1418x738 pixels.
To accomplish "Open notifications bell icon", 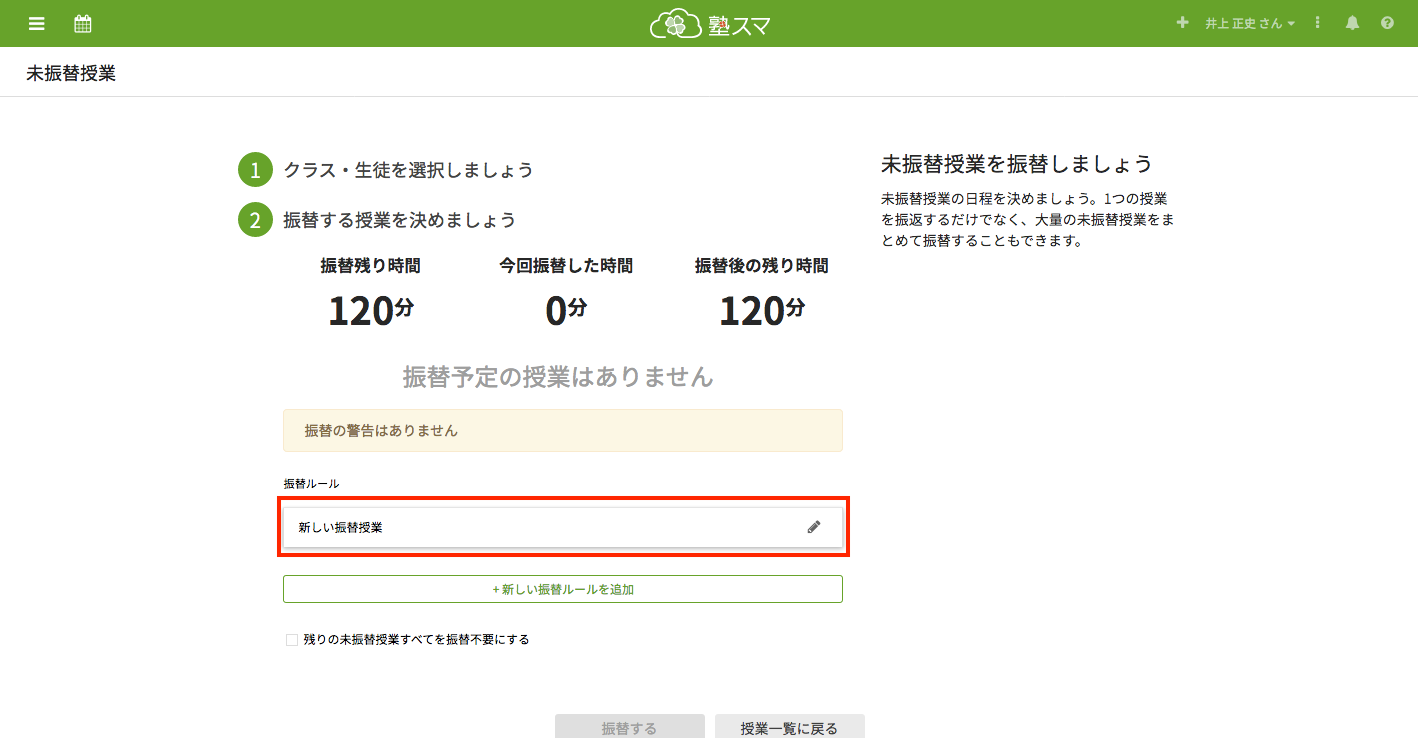I will [x=1352, y=23].
